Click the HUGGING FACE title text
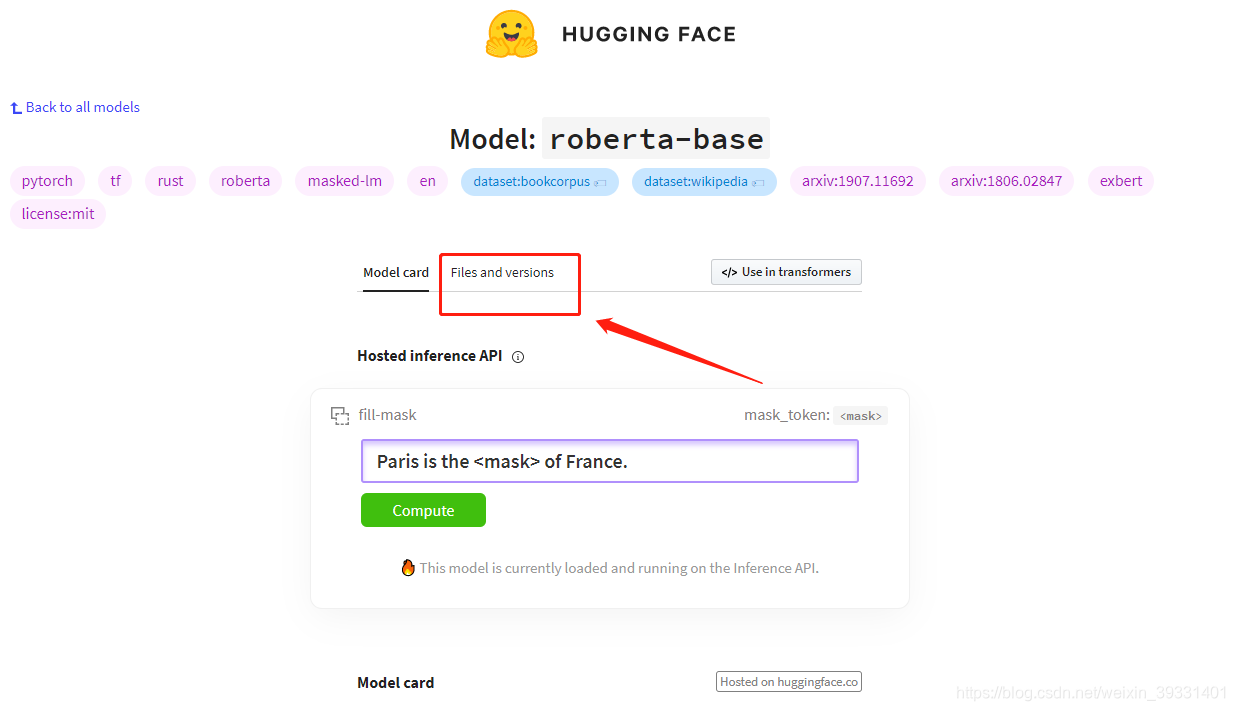Image resolution: width=1235 pixels, height=711 pixels. click(649, 34)
